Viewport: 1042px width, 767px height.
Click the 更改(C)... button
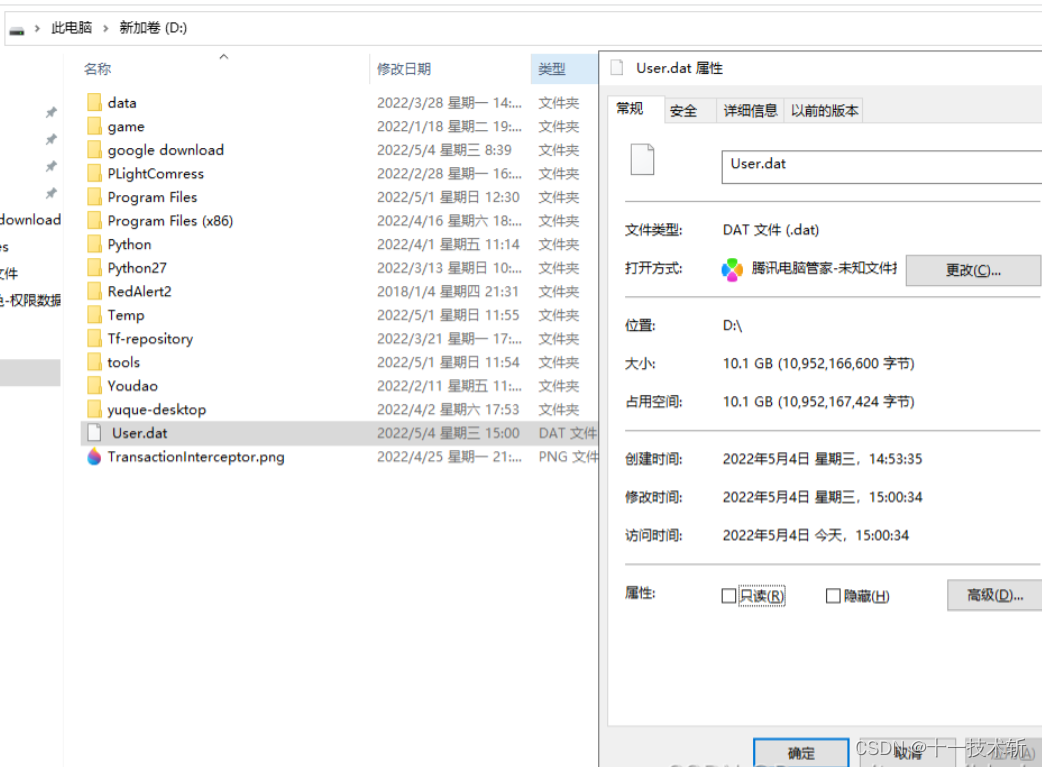pos(973,270)
